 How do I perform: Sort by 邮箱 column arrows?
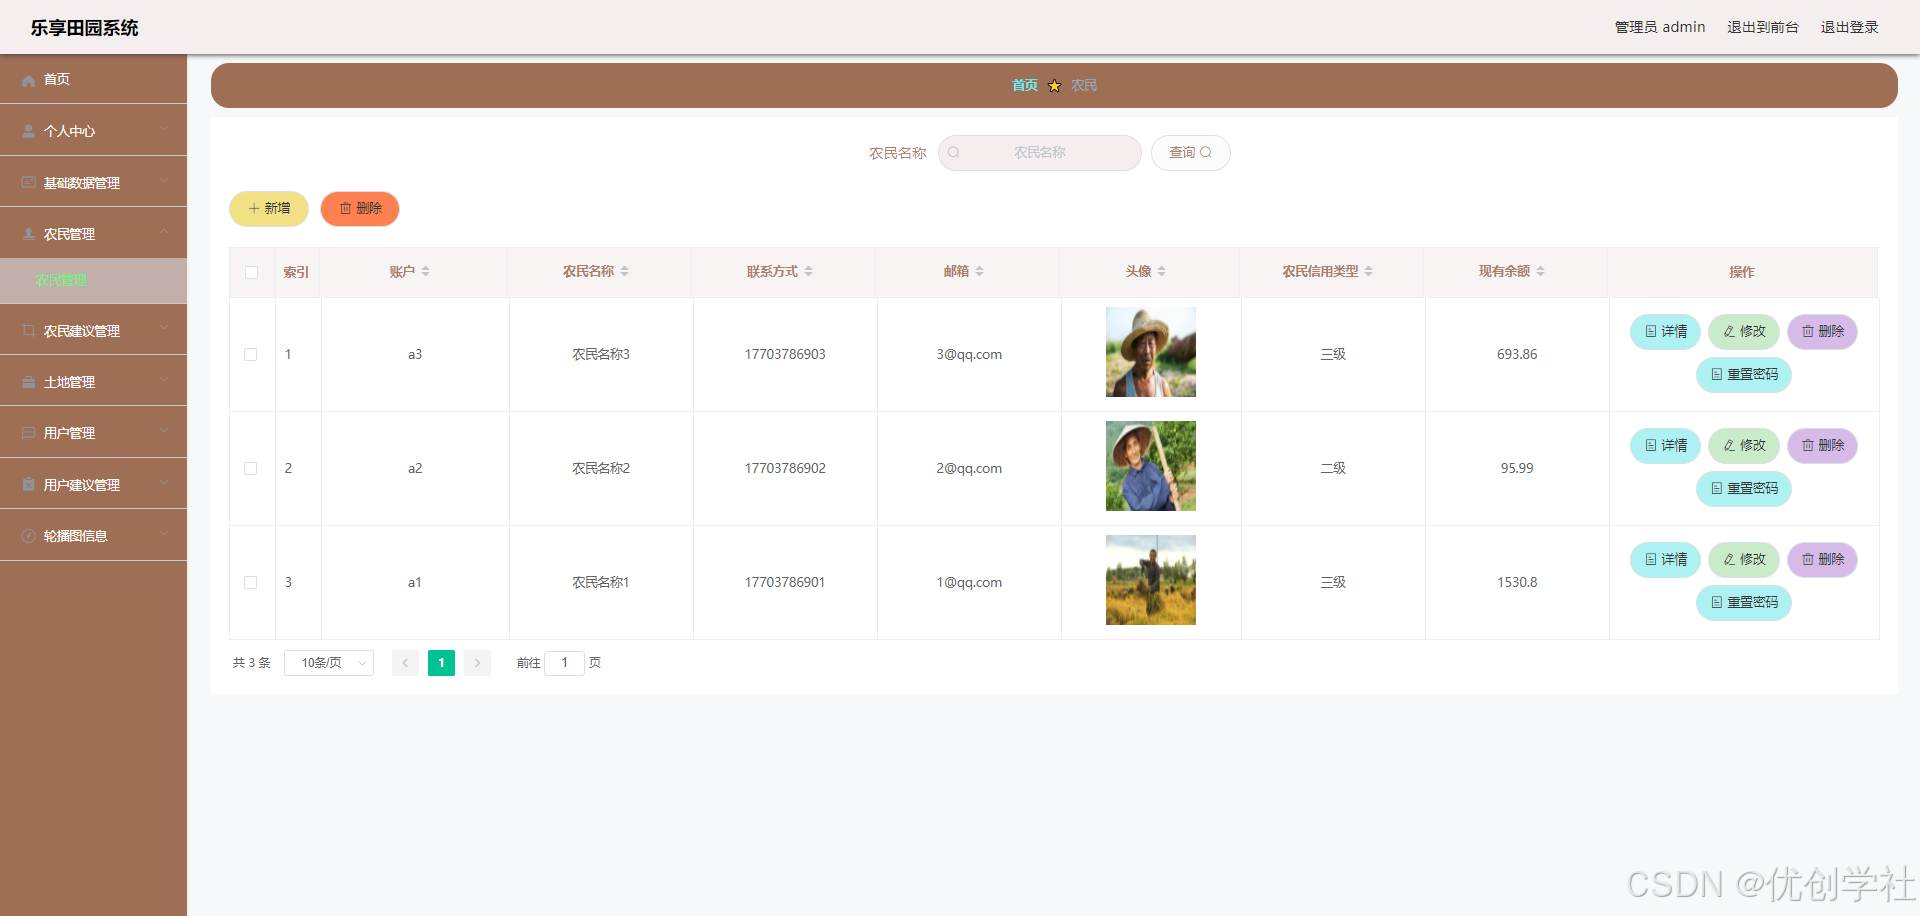point(980,271)
